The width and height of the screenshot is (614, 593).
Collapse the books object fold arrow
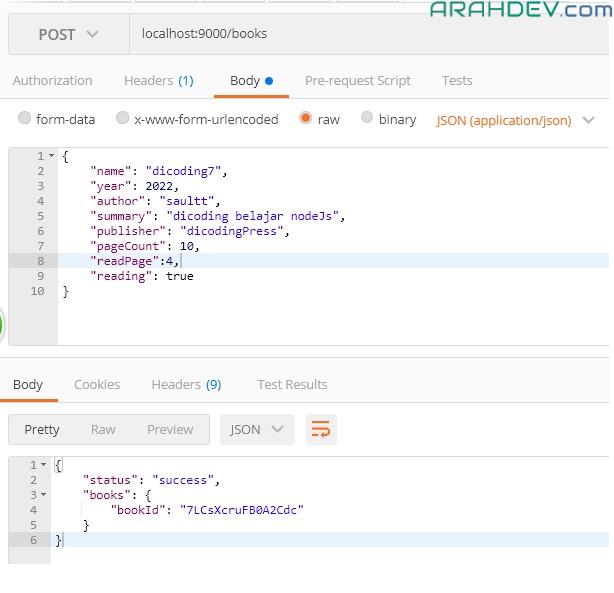tap(45, 495)
